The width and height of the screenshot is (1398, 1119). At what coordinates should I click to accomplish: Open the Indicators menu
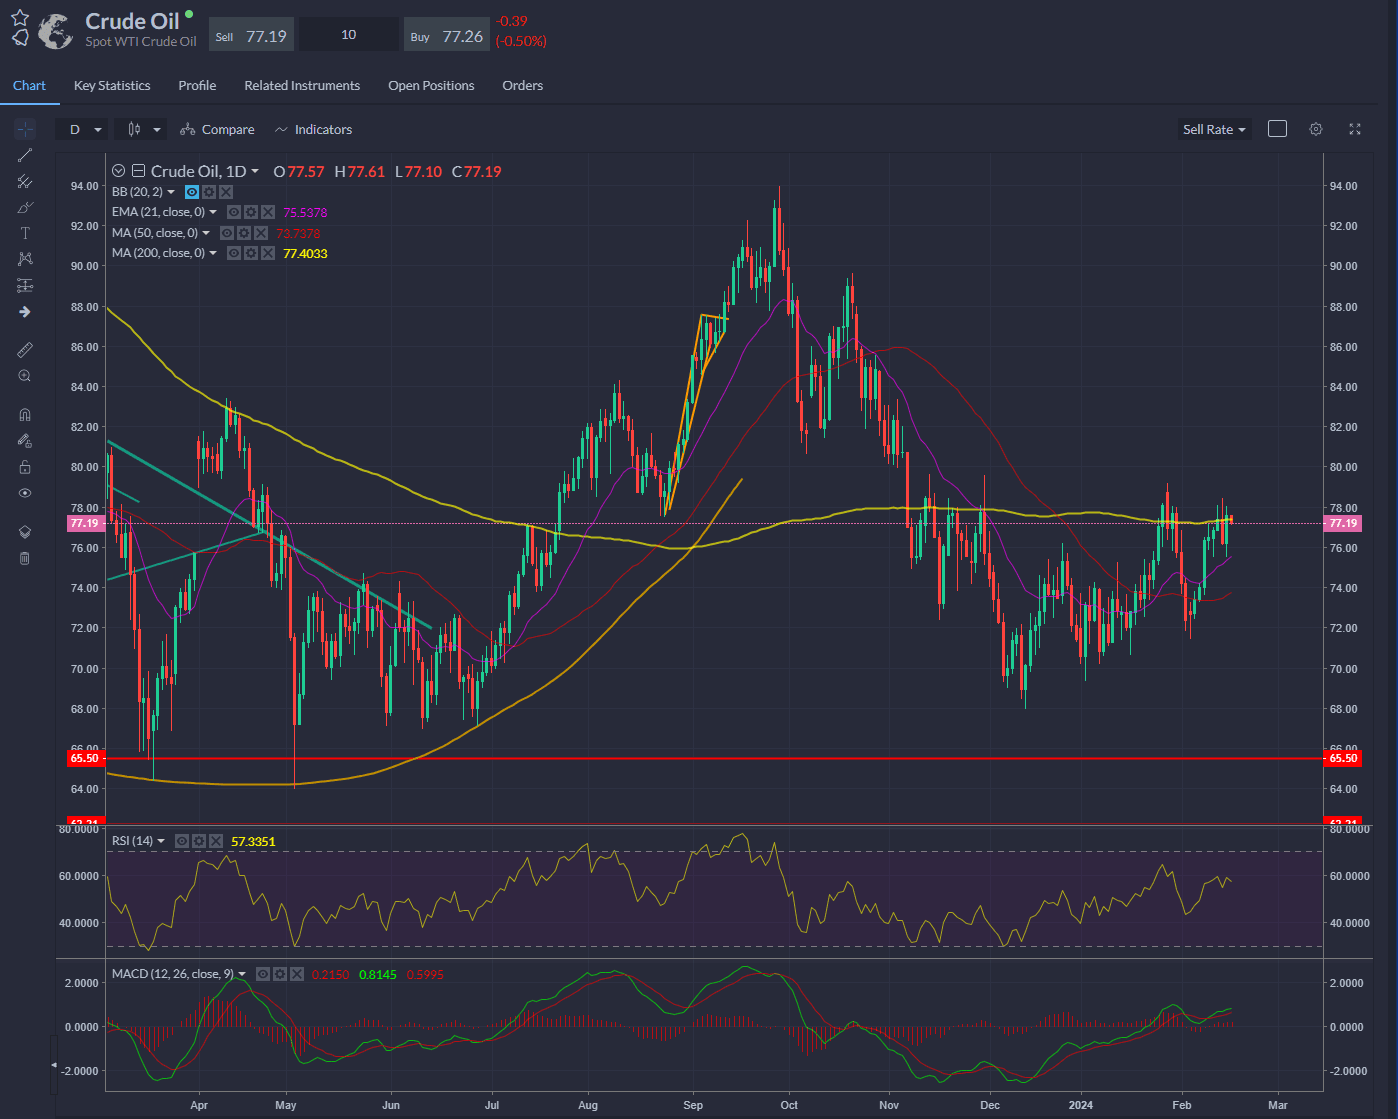[x=313, y=129]
